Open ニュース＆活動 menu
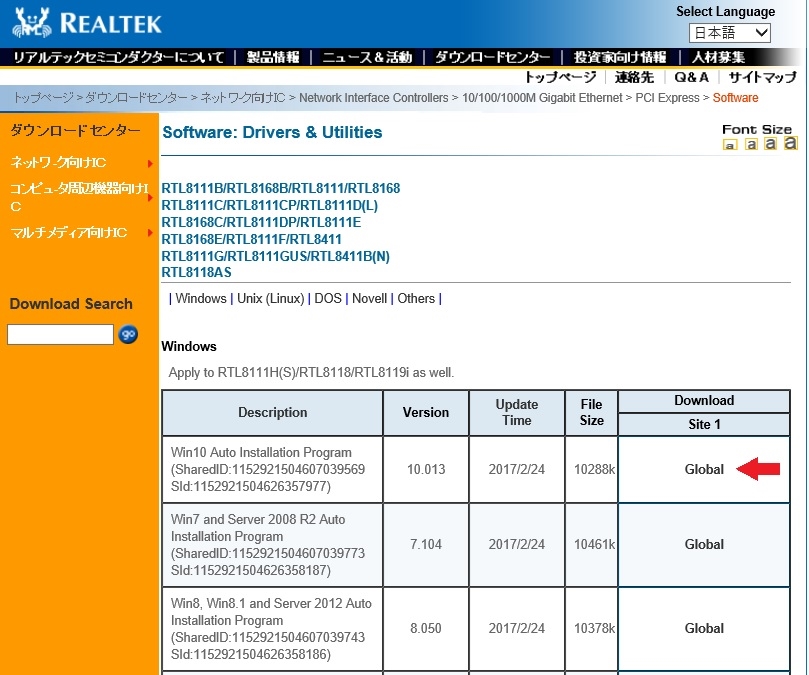The height and width of the screenshot is (675, 809). click(367, 57)
